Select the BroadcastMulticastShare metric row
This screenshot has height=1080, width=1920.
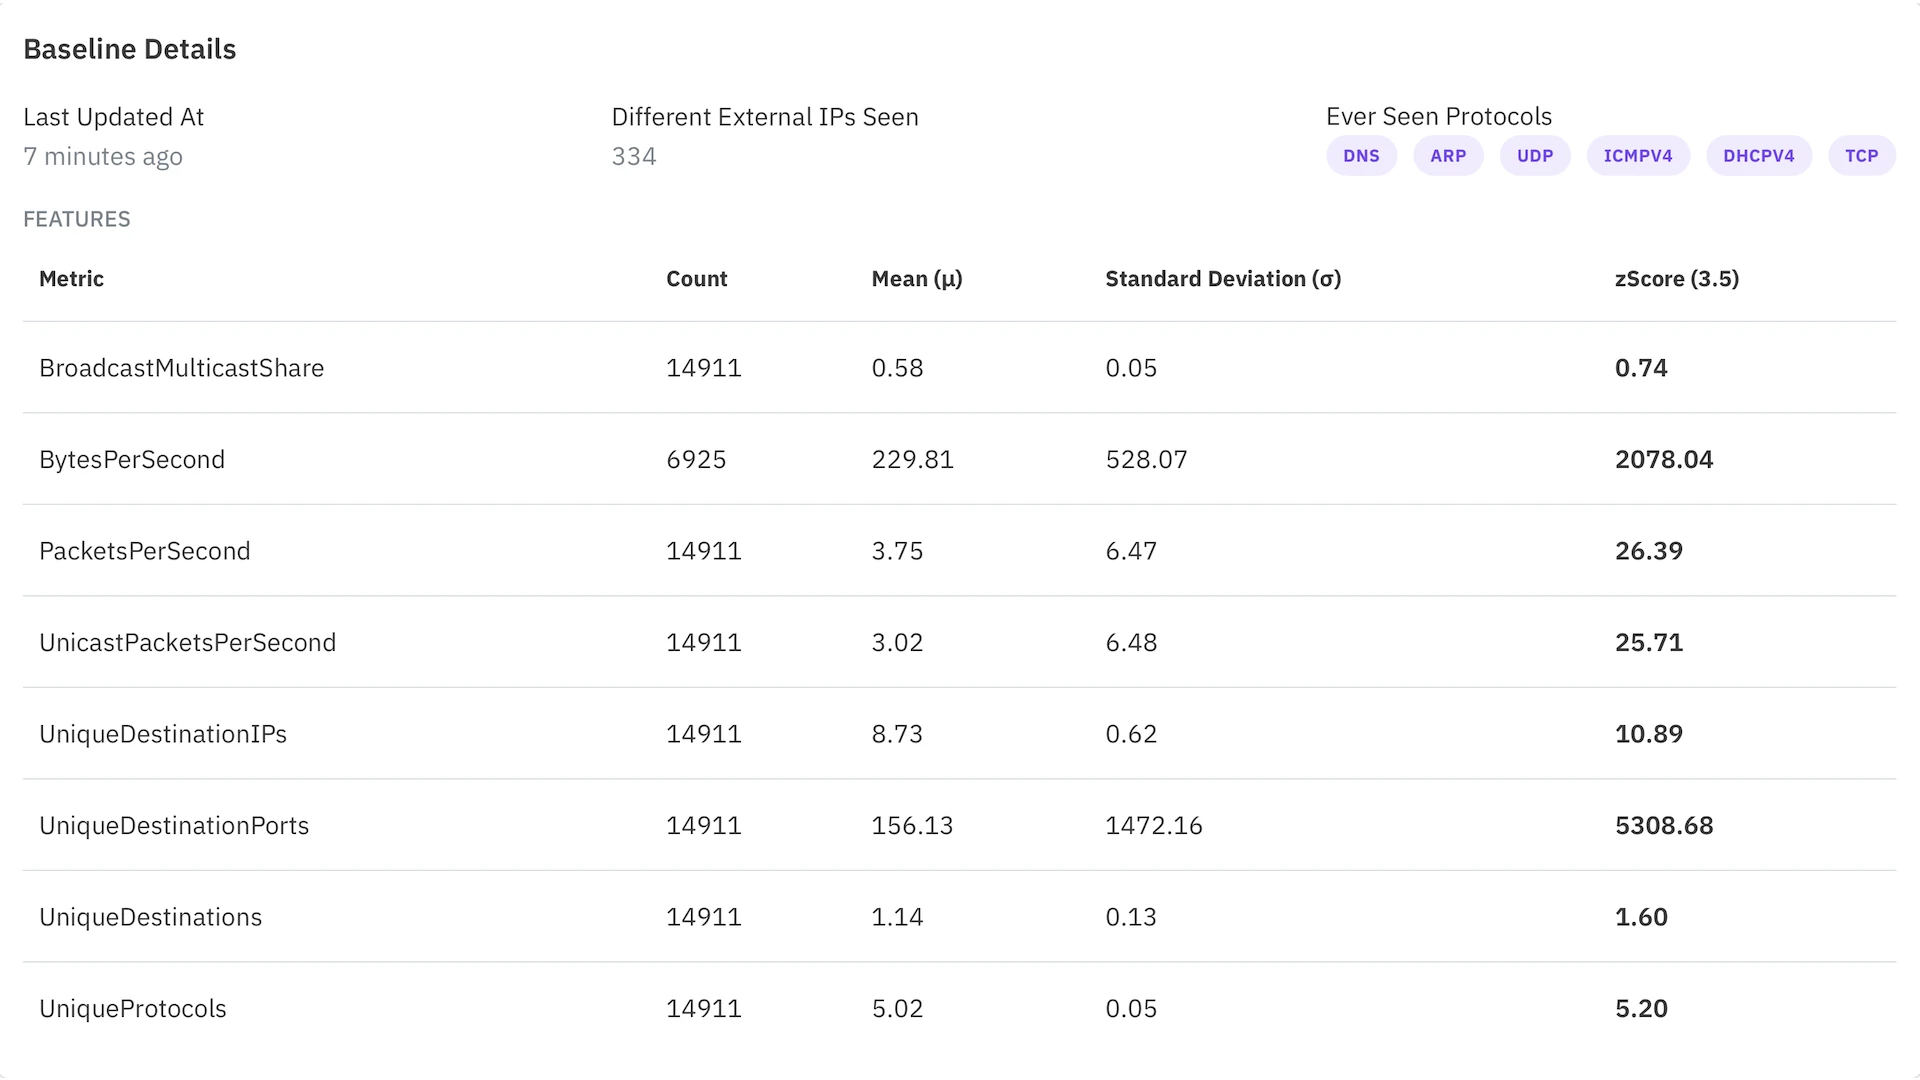click(x=181, y=368)
